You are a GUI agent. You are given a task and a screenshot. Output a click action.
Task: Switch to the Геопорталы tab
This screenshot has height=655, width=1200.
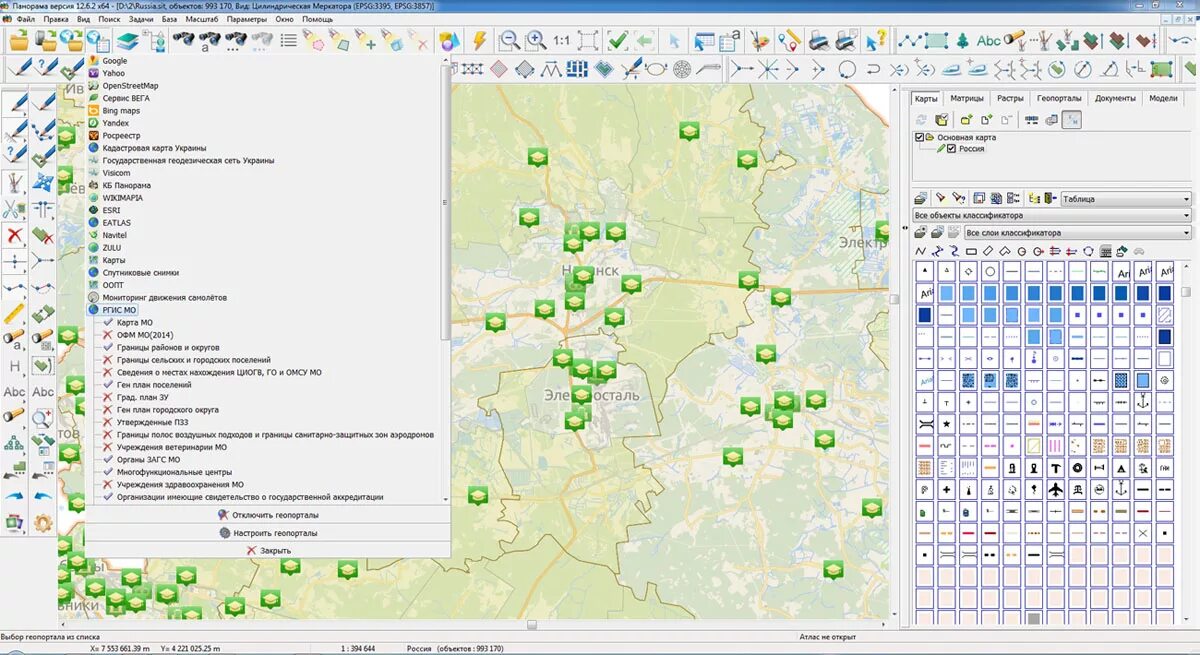(x=1059, y=99)
